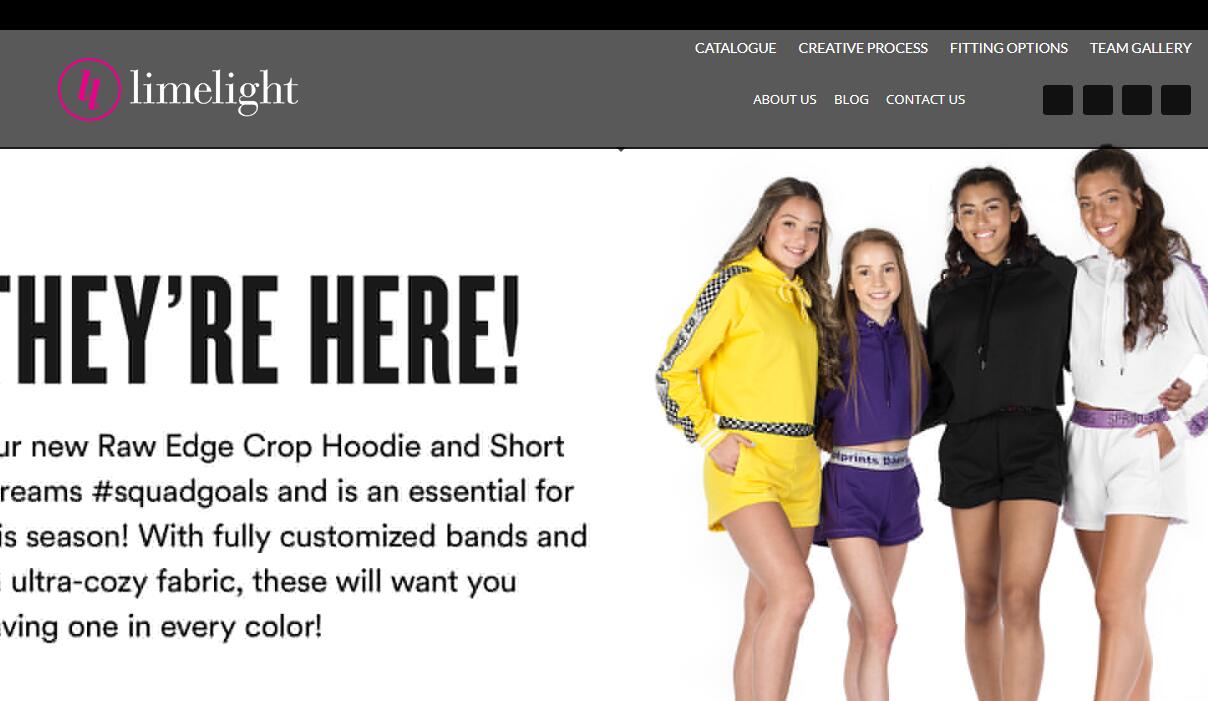Click the third black social icon square

(x=1137, y=100)
